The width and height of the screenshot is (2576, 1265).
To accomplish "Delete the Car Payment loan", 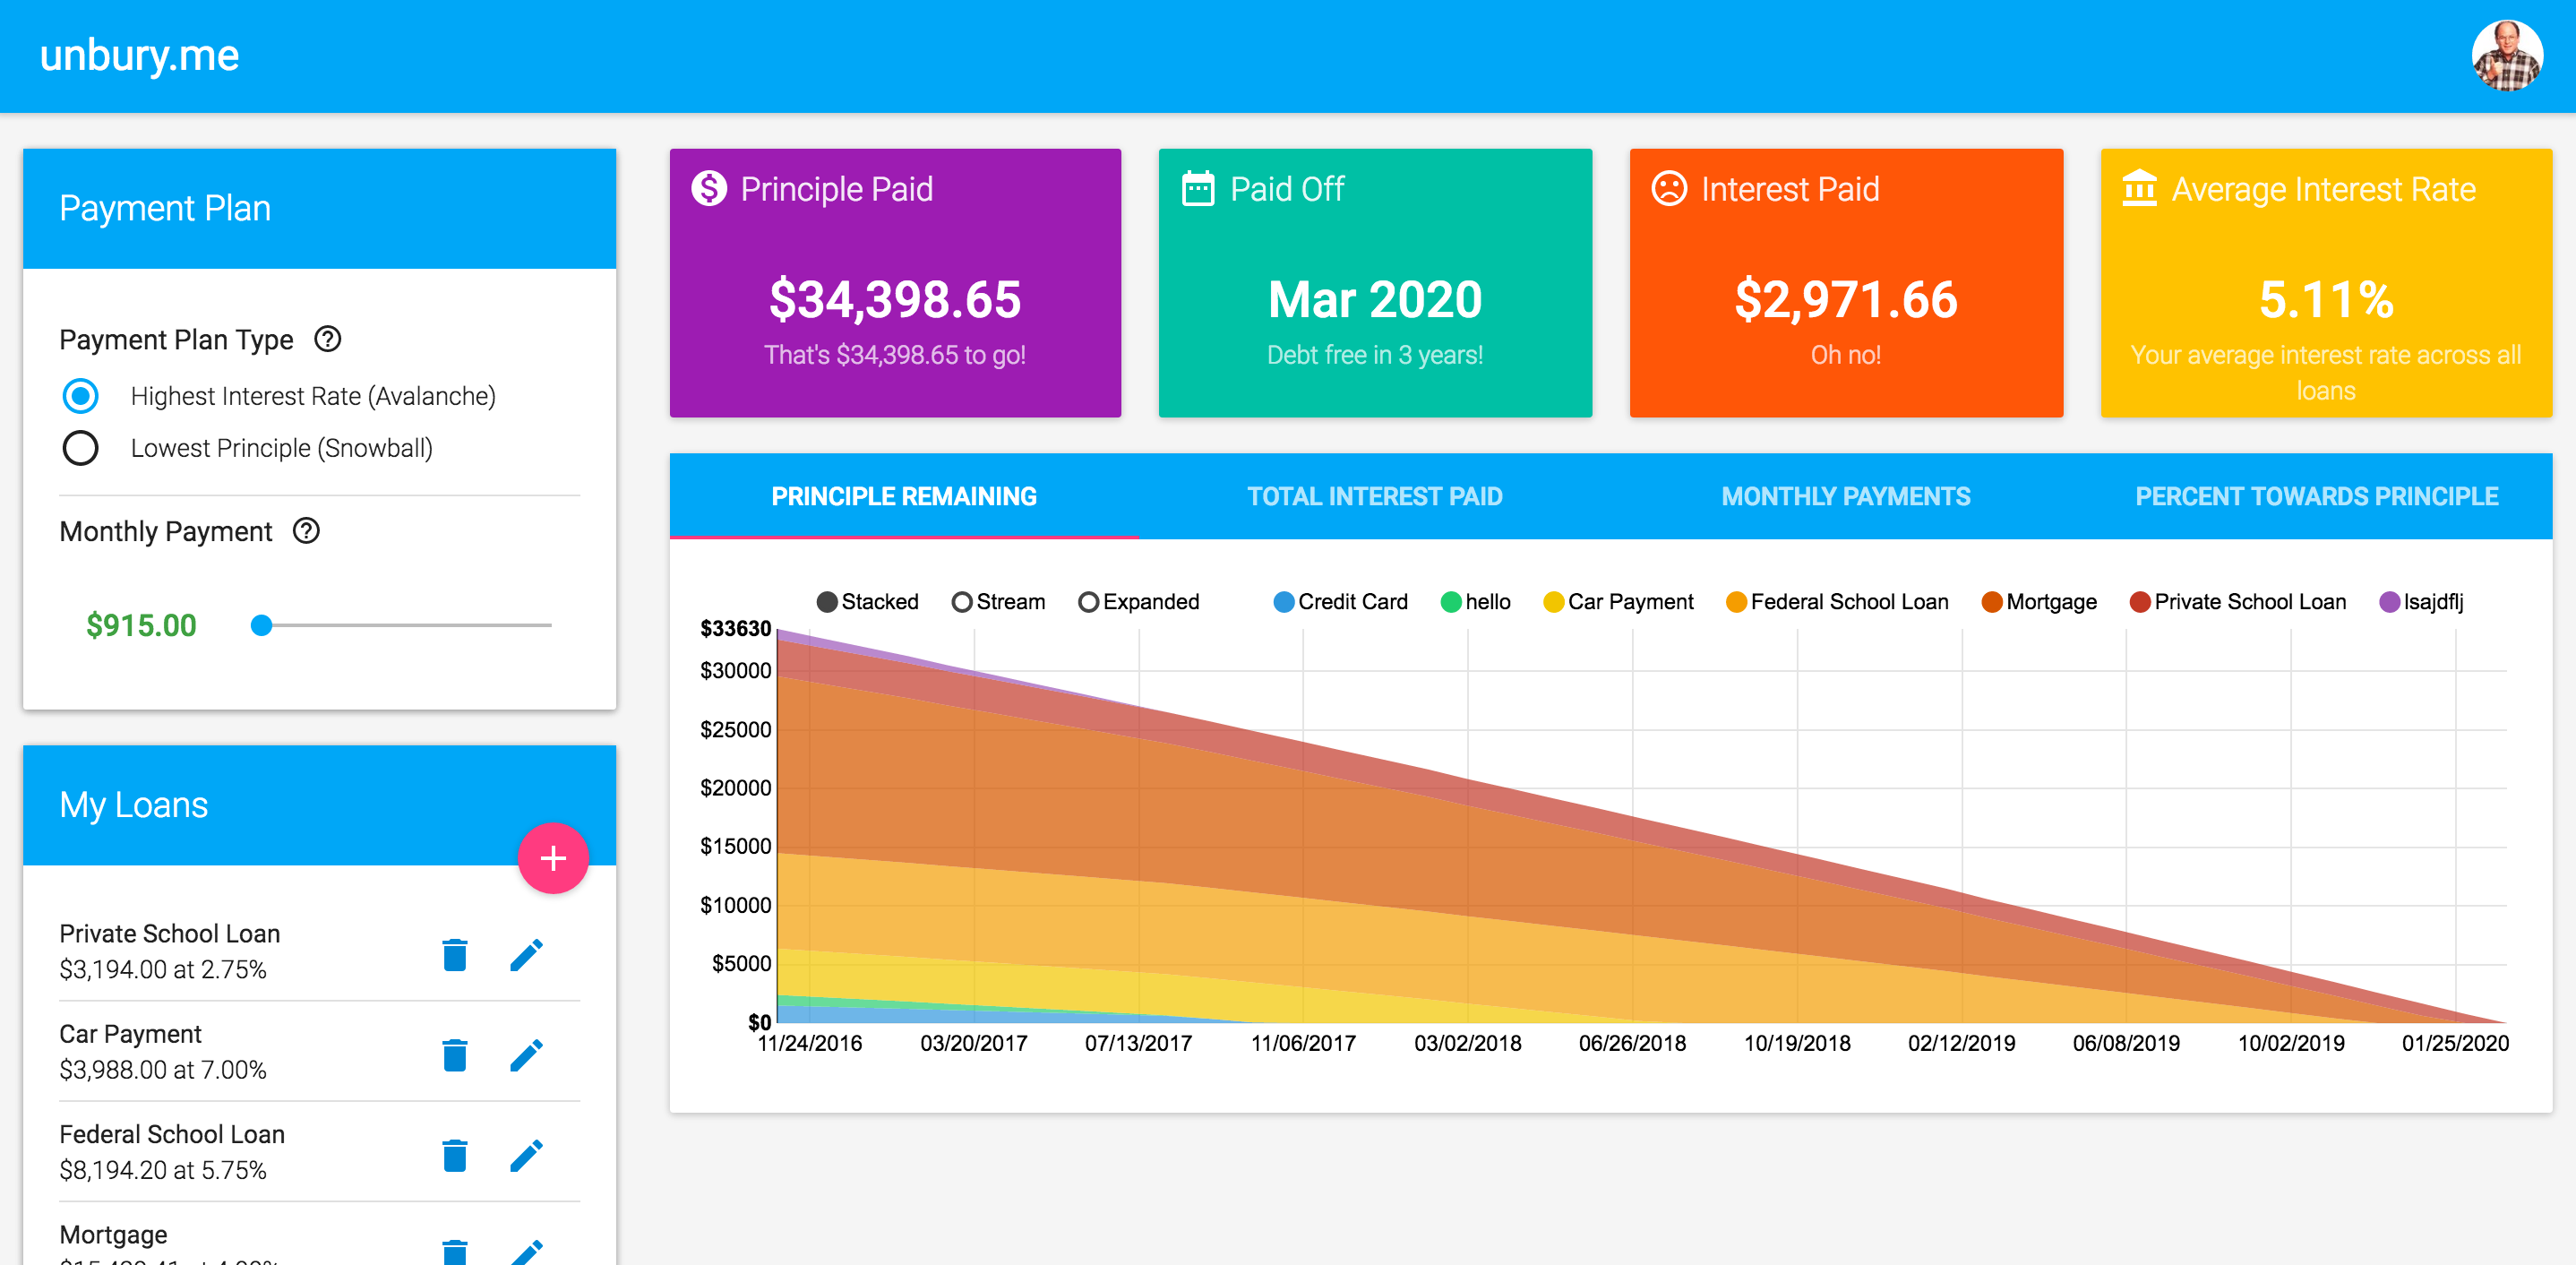I will click(455, 1055).
